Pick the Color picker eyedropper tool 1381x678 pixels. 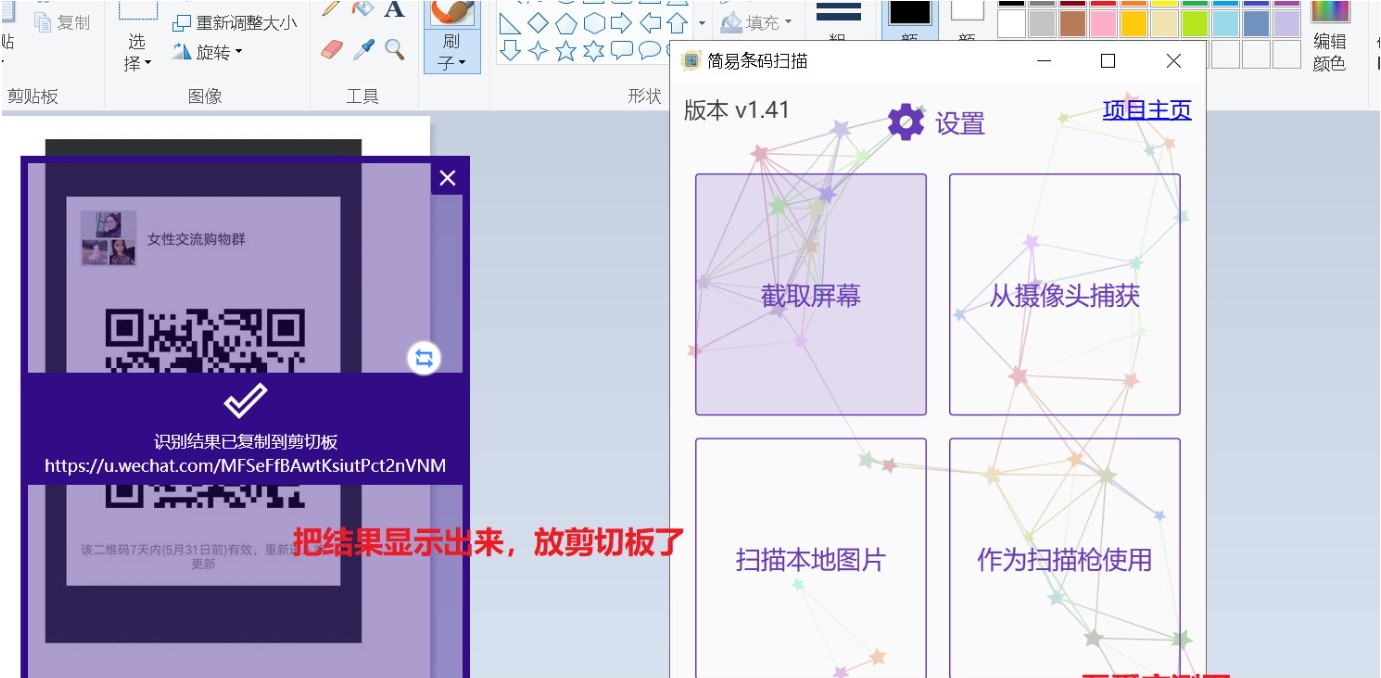364,49
